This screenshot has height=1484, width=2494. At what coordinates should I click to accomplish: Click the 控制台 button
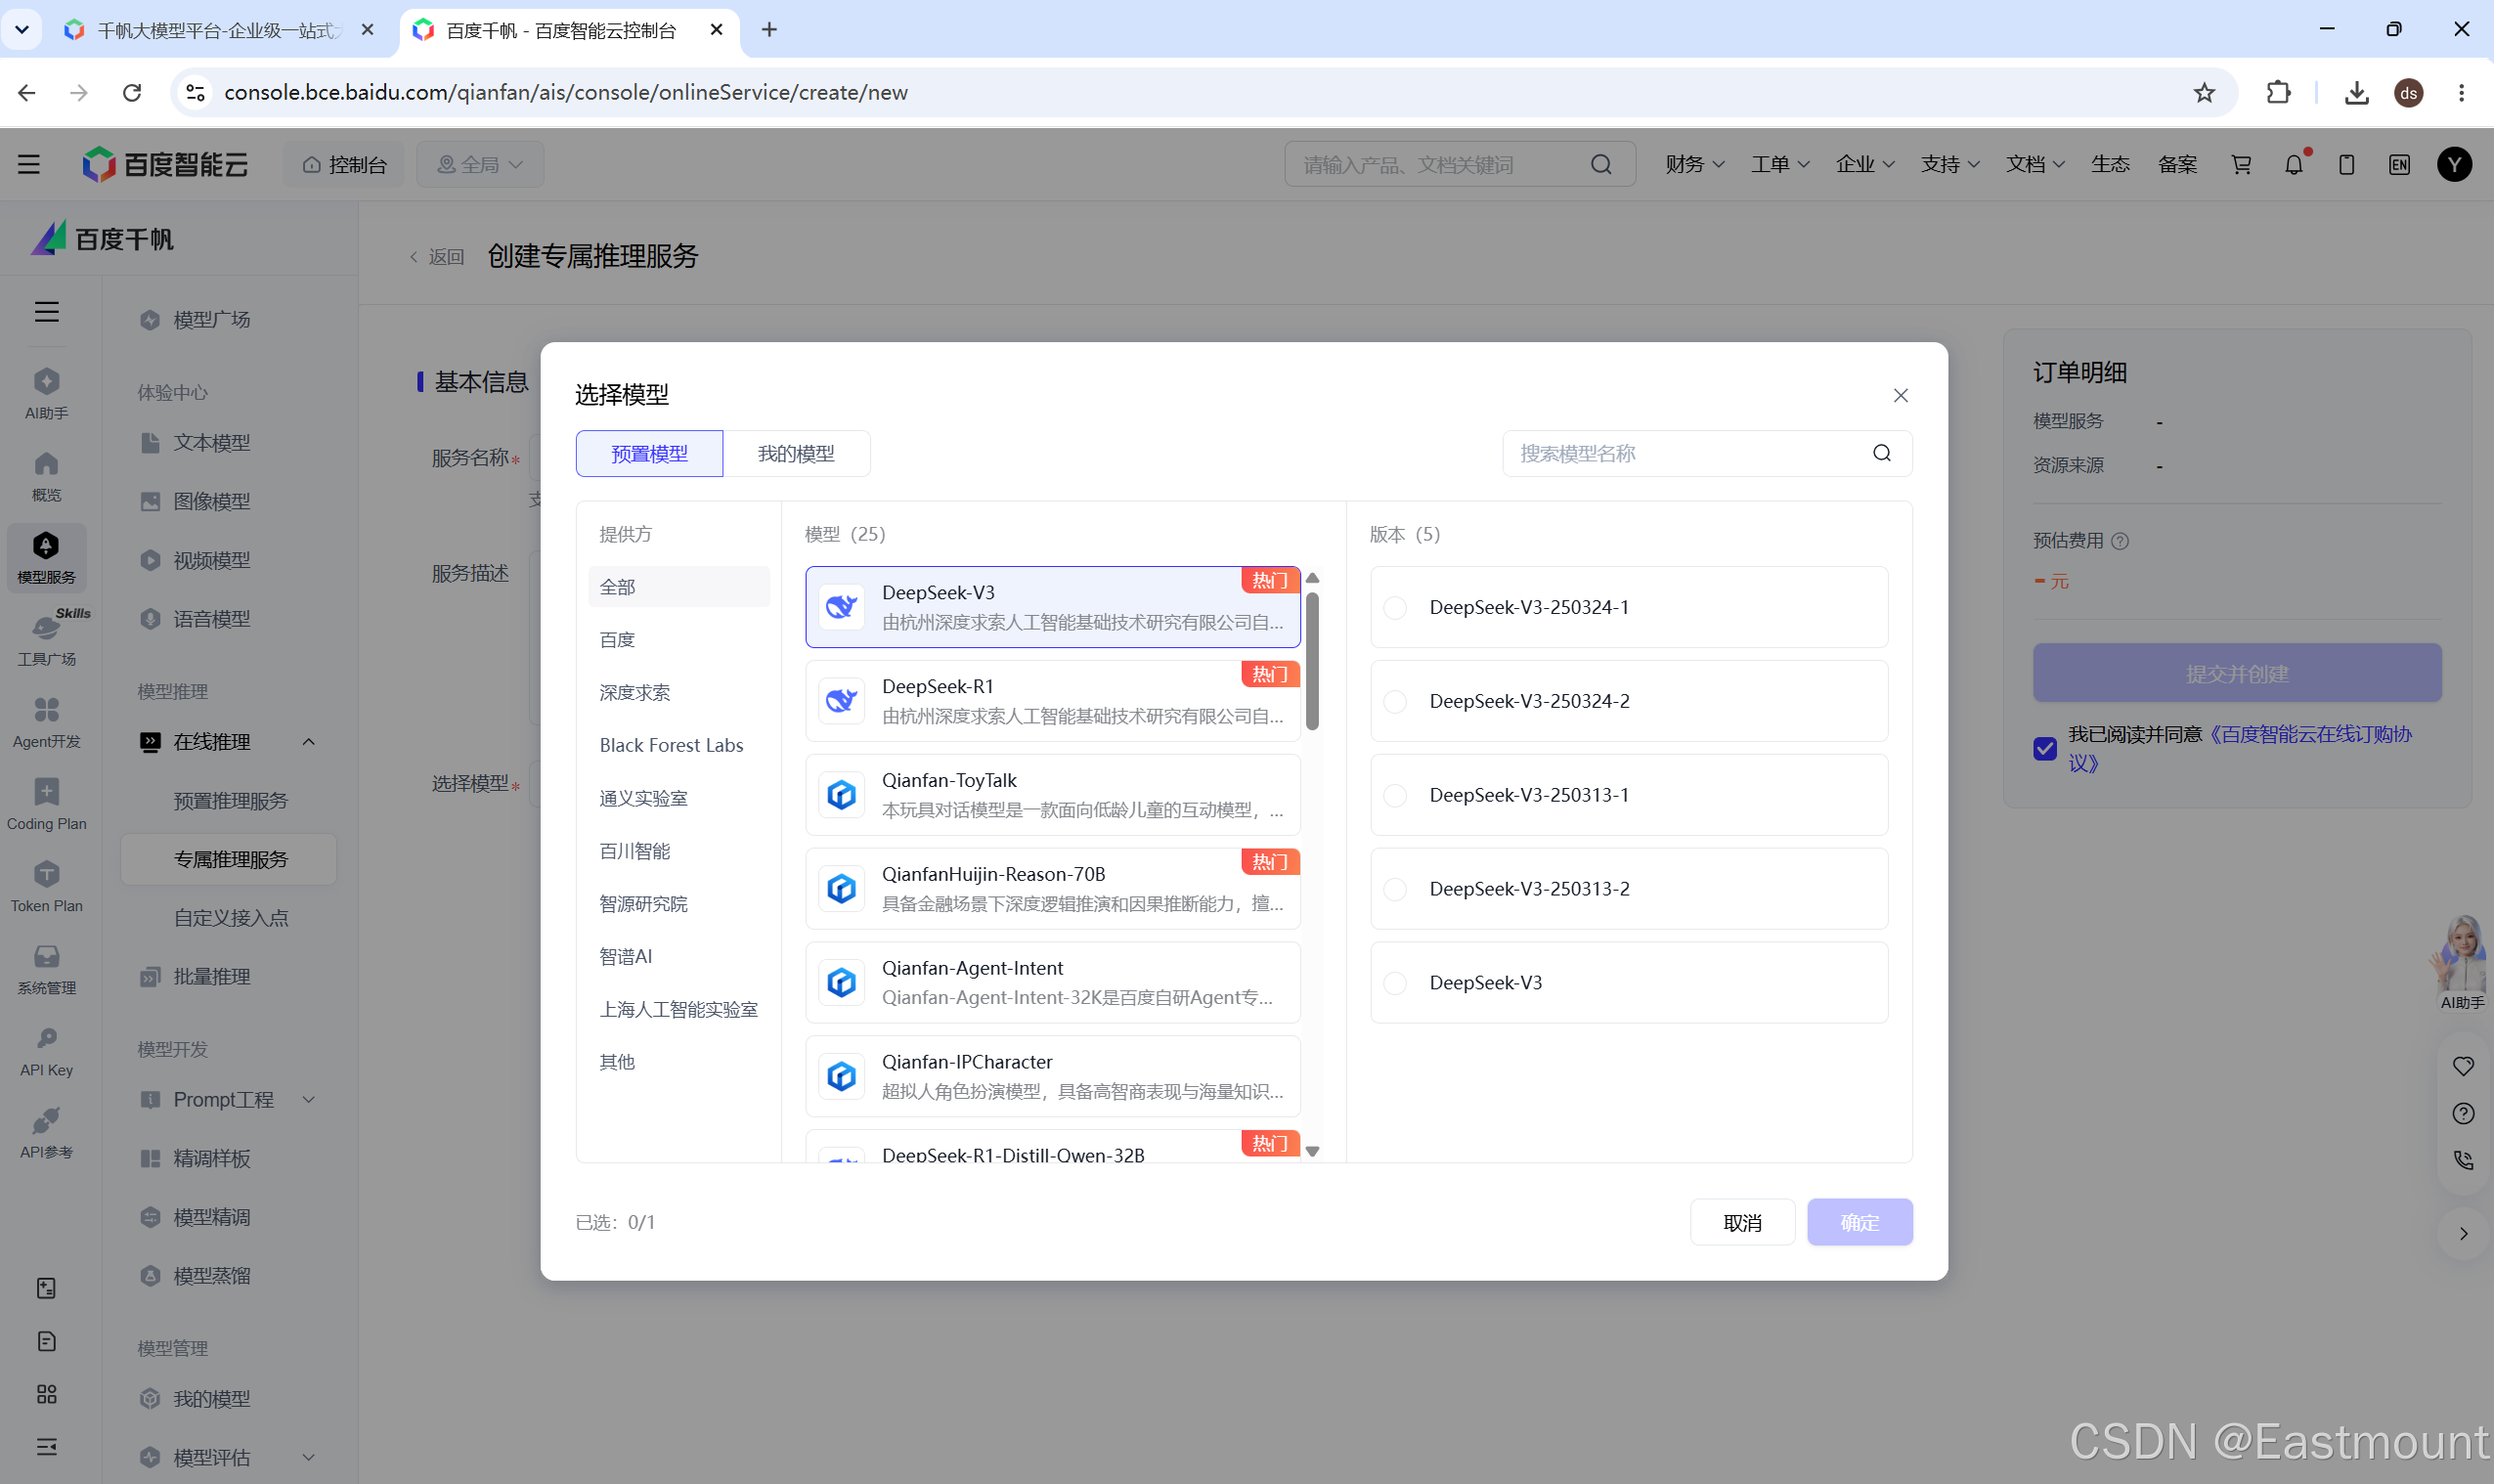point(345,164)
